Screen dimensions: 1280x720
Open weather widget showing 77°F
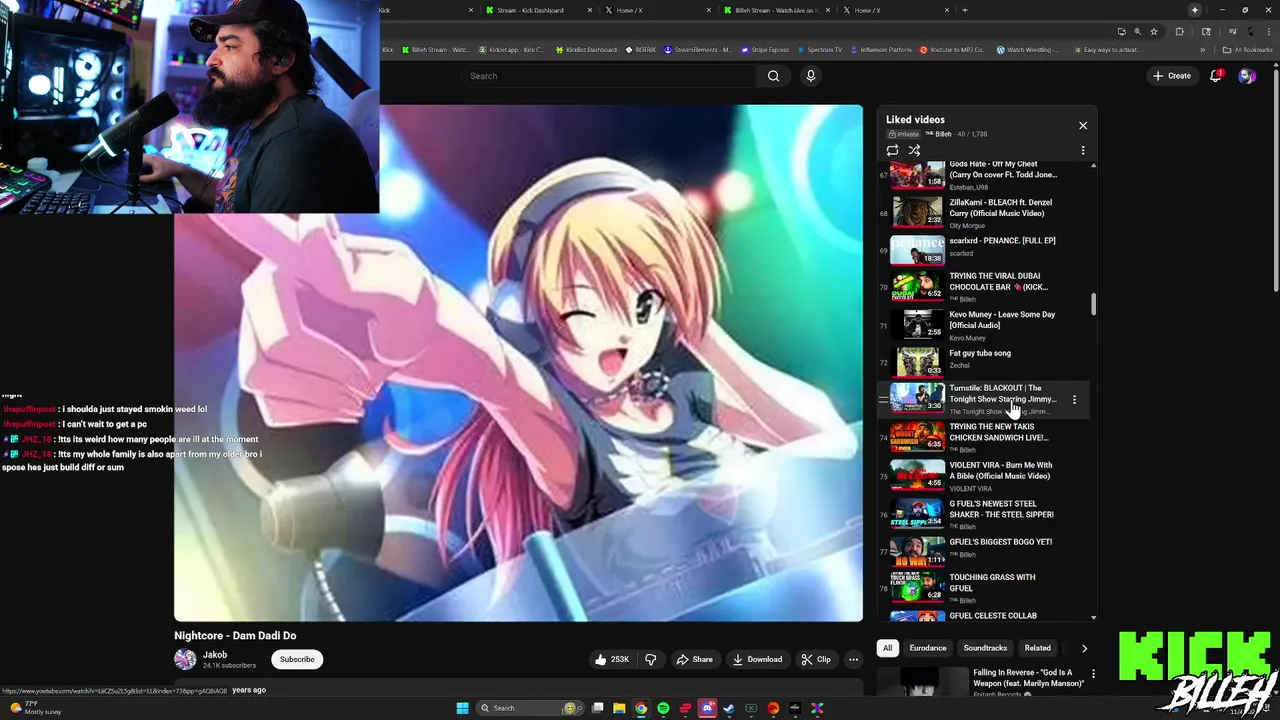pyautogui.click(x=35, y=708)
